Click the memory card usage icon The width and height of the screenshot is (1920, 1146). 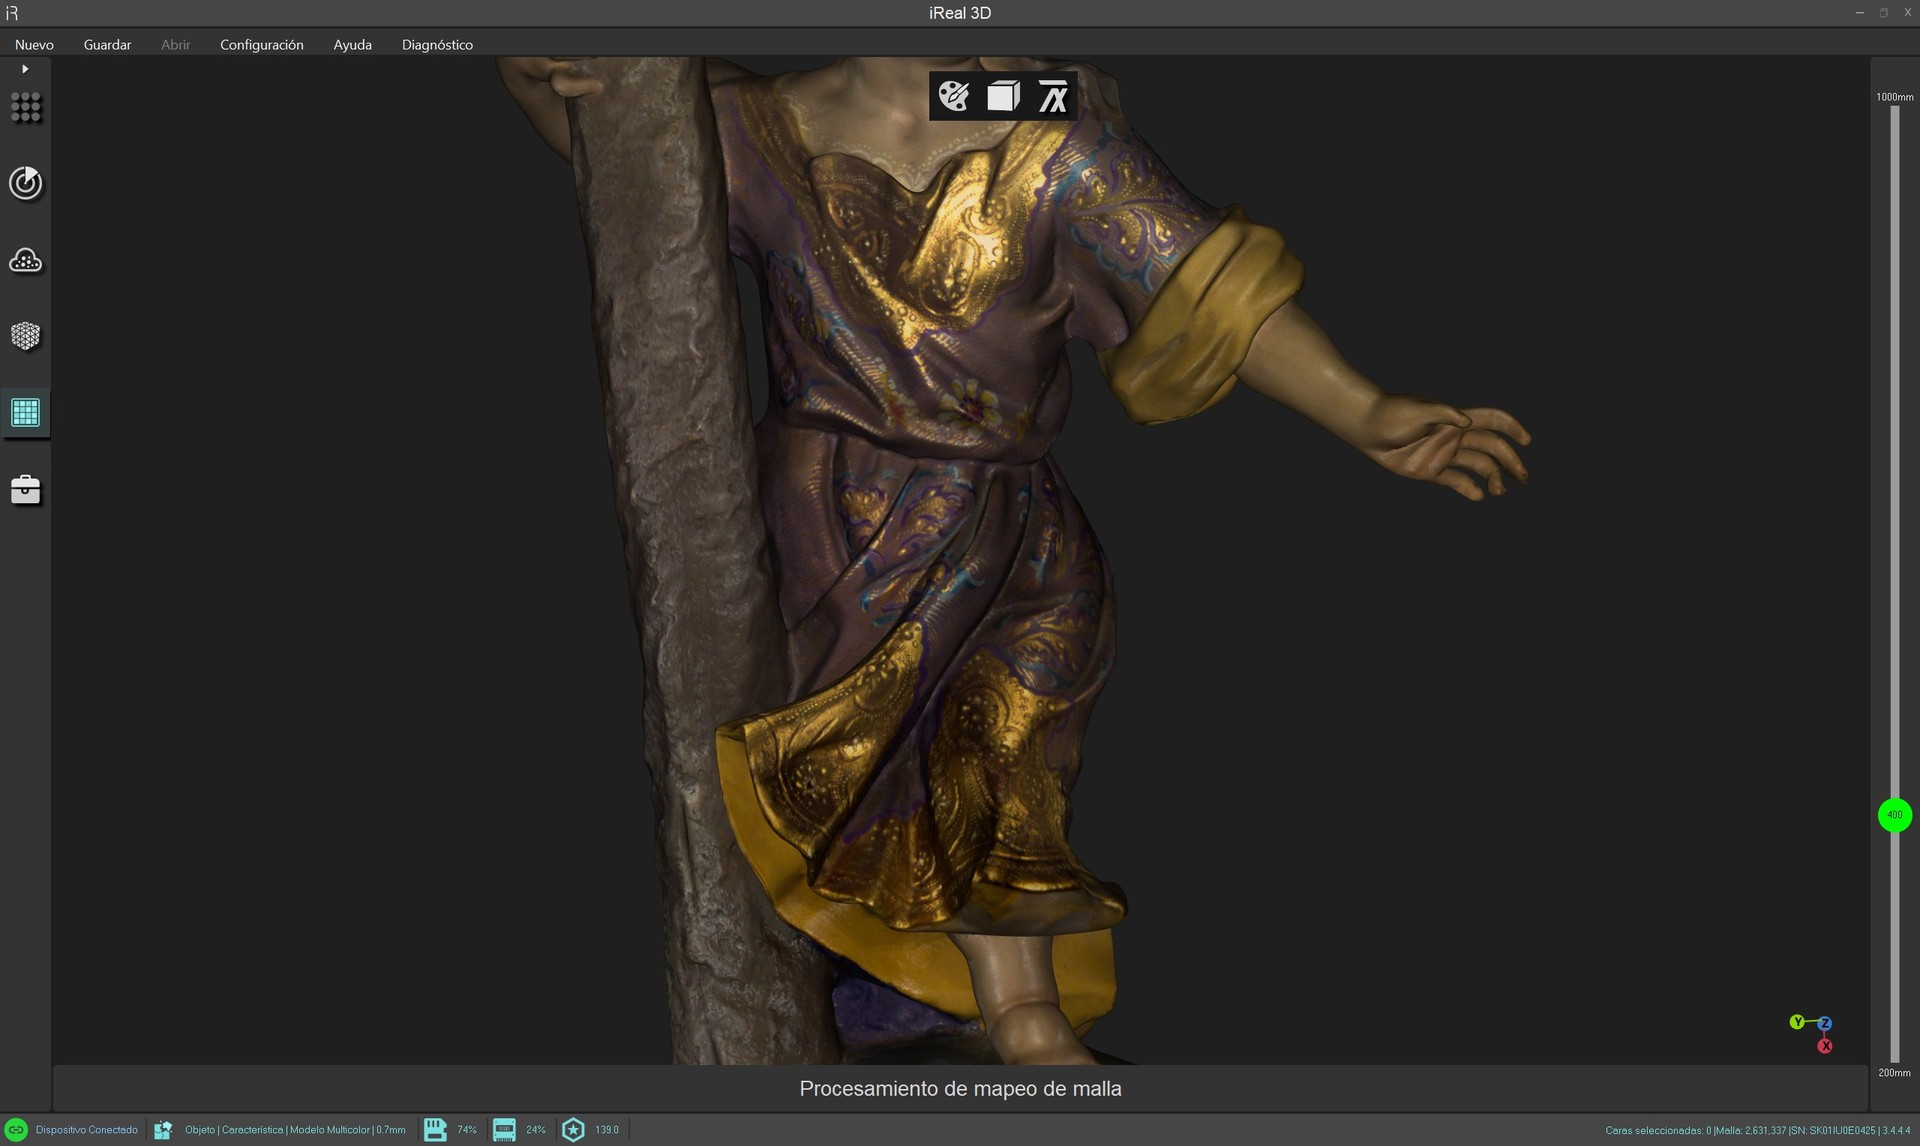435,1130
